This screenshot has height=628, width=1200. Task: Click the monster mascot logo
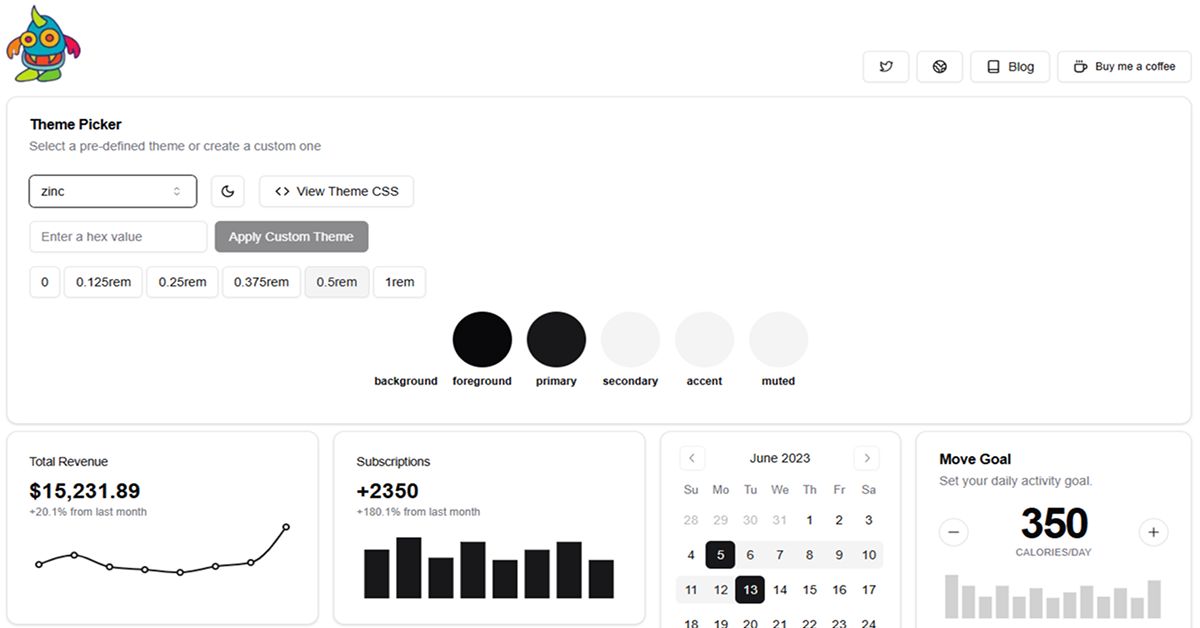click(42, 46)
